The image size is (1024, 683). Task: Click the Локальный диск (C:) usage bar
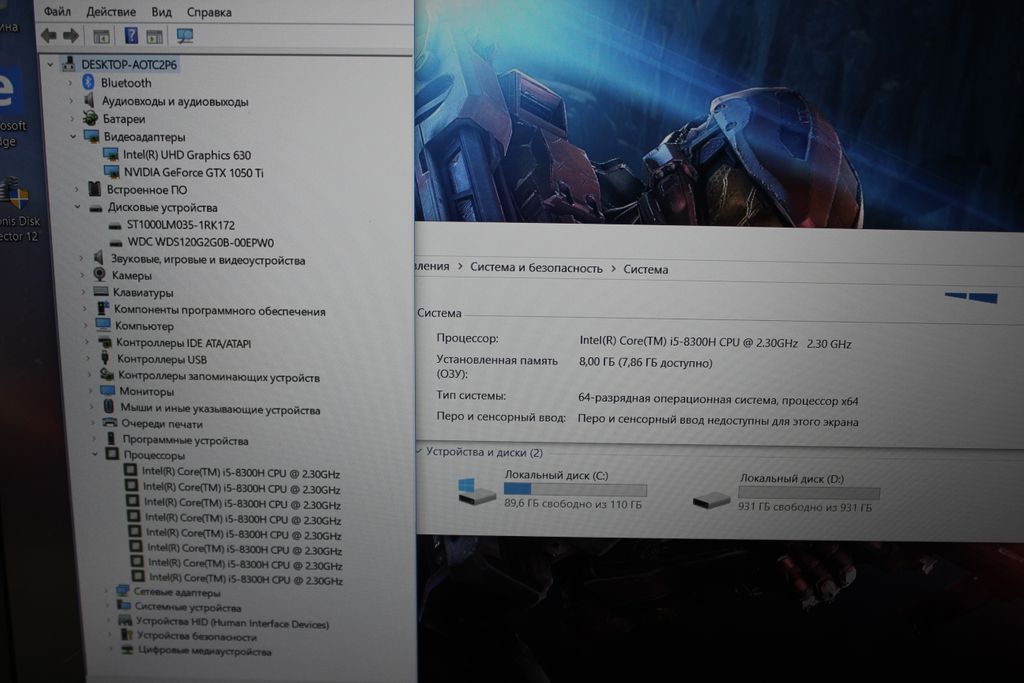(575, 489)
